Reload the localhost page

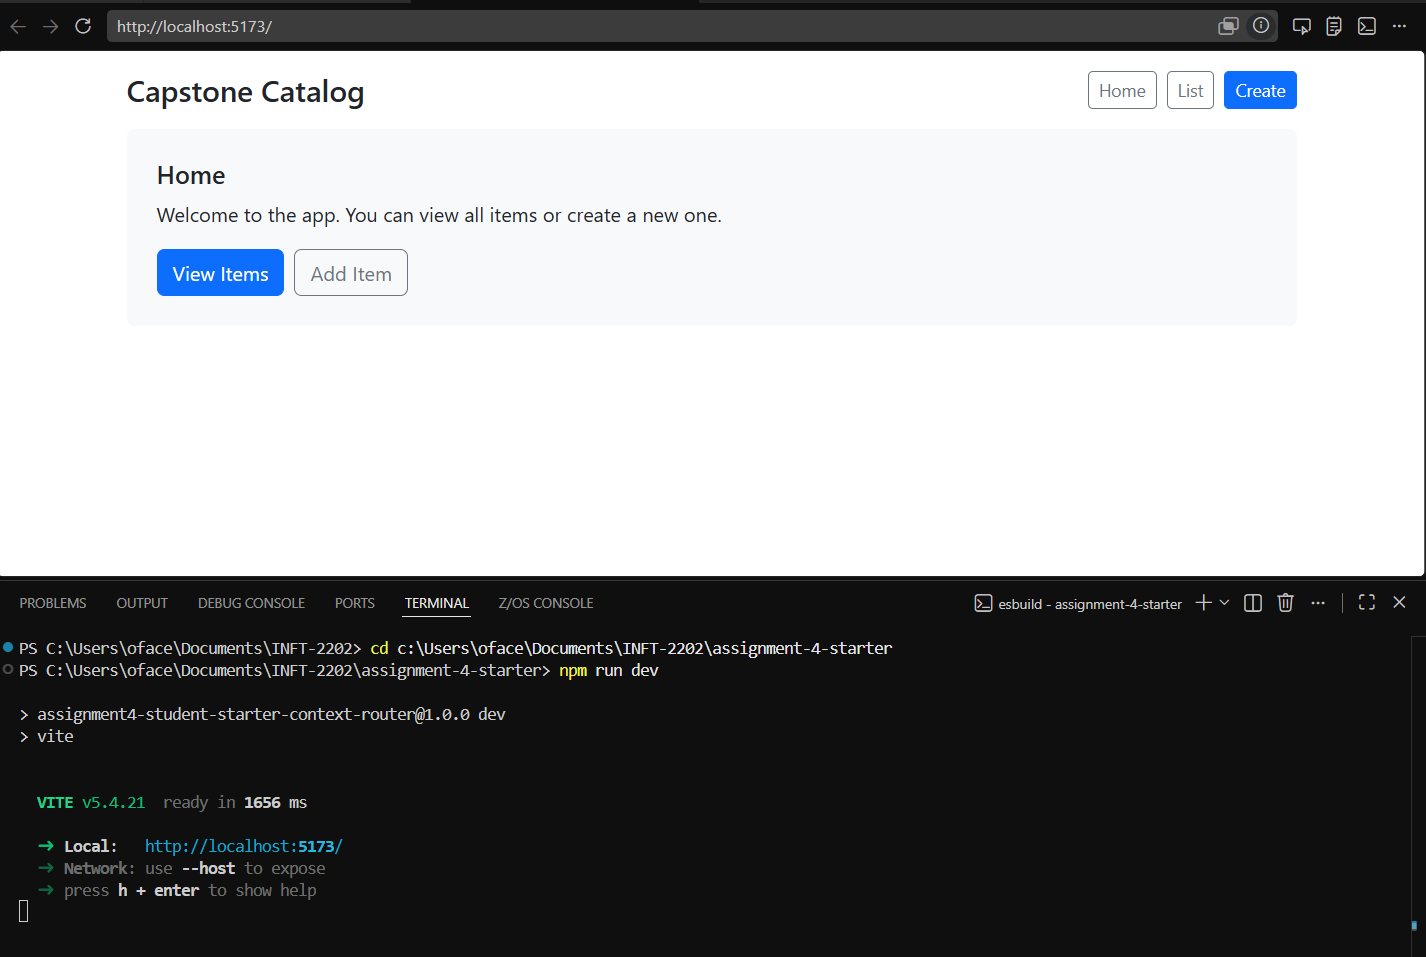click(x=83, y=27)
